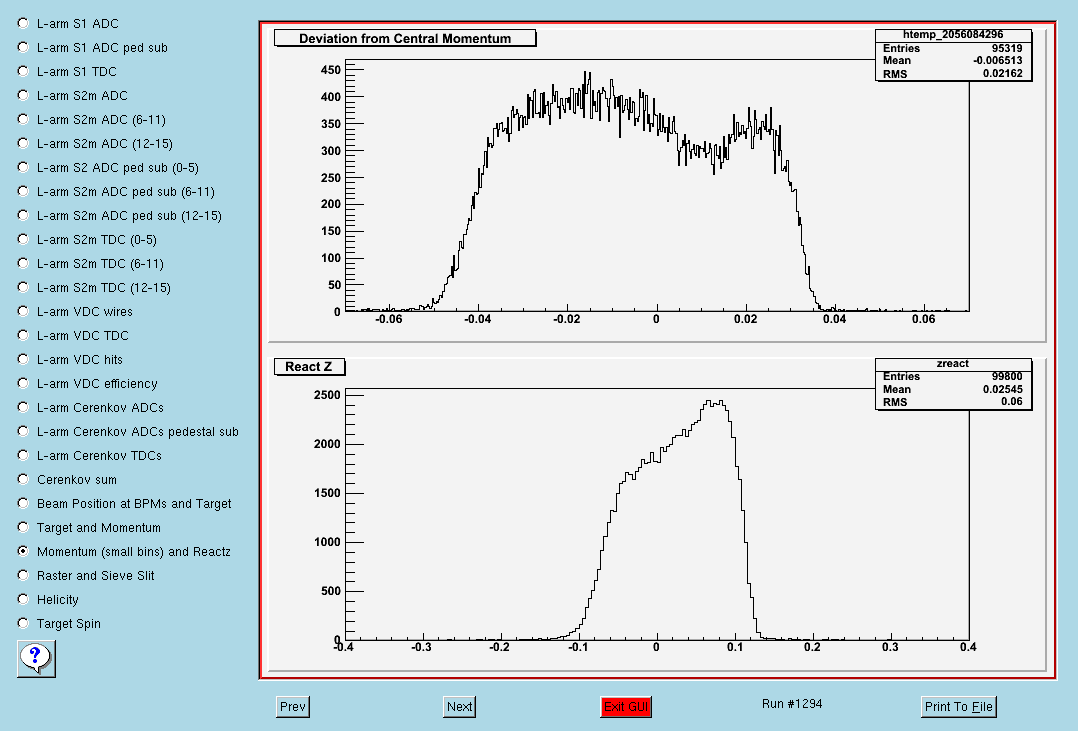Choose Cerenkov sum radio button
This screenshot has height=731, width=1078.
point(23,479)
